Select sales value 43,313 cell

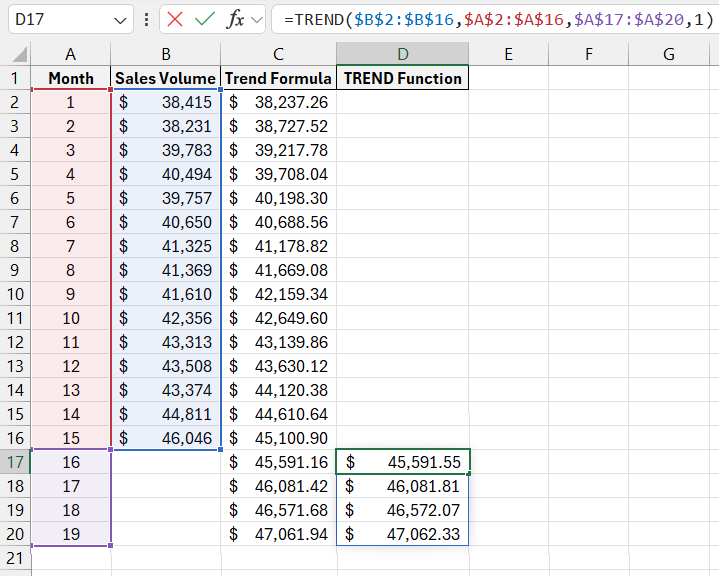pyautogui.click(x=166, y=342)
